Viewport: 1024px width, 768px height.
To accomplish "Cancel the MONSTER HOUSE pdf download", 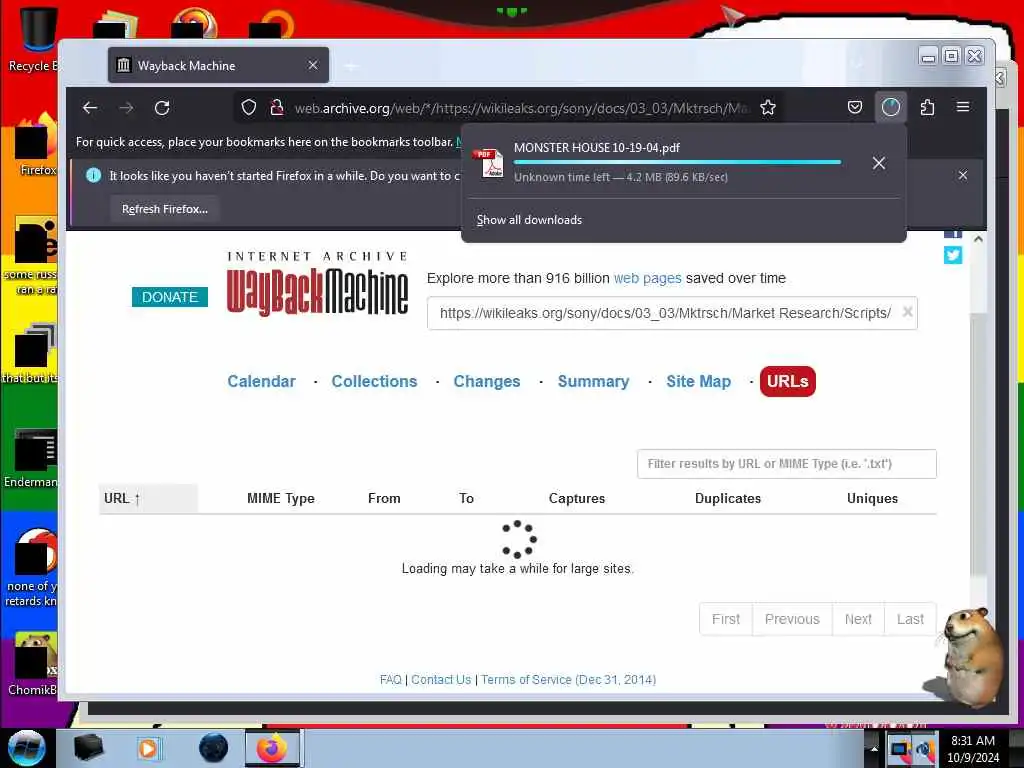I will pos(879,163).
